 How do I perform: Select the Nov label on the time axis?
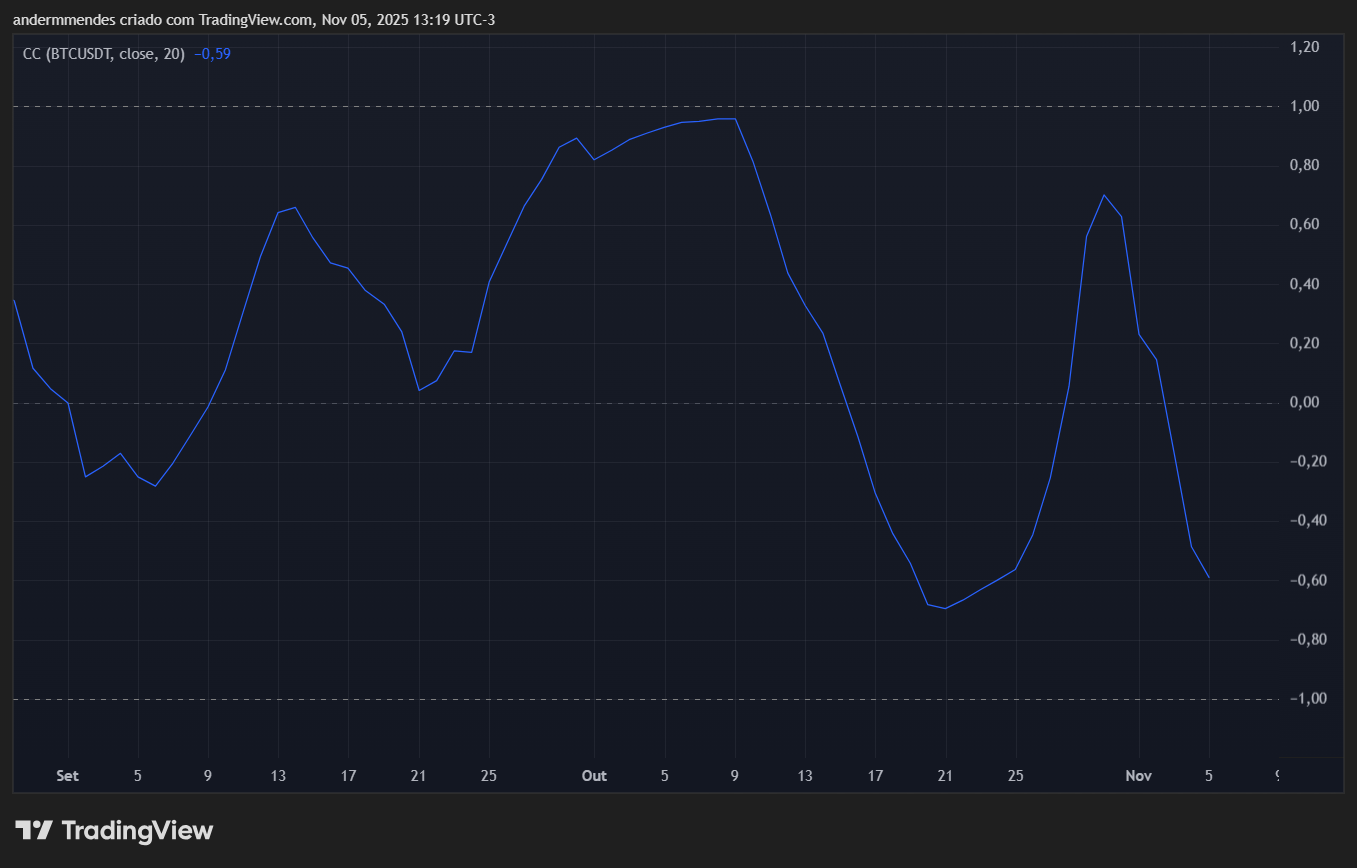[x=1138, y=775]
